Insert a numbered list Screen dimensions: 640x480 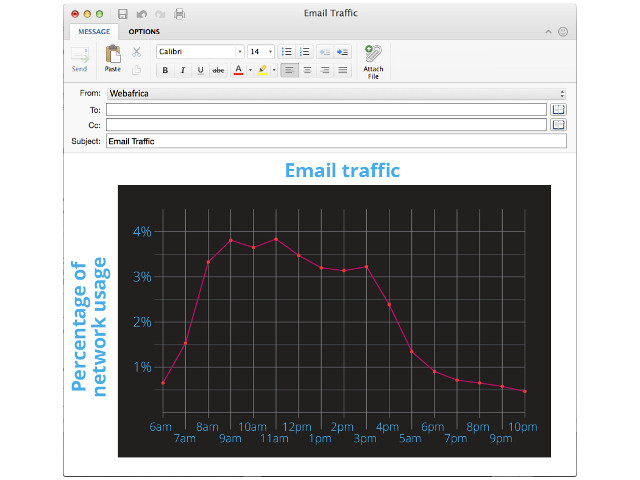click(x=305, y=51)
